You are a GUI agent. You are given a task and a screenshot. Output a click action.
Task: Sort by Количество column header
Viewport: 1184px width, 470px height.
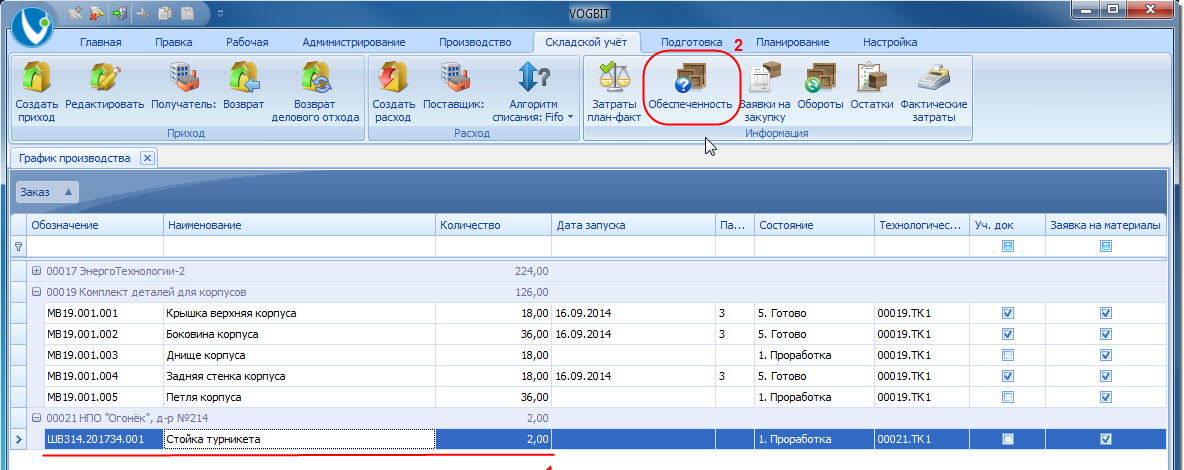coord(493,225)
